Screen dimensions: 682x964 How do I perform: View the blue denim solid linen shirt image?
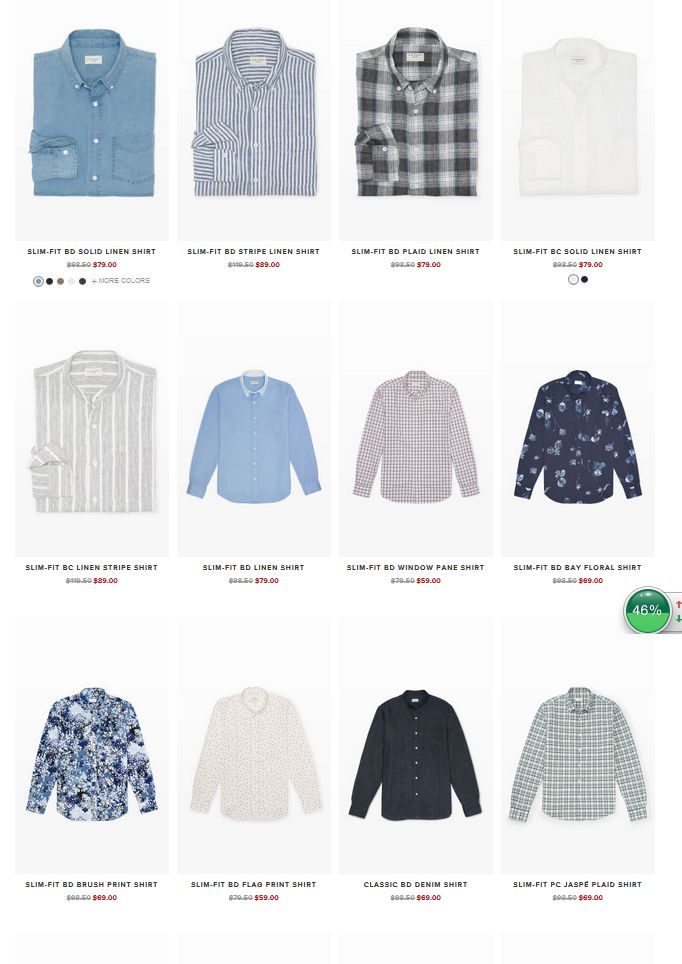(x=92, y=120)
